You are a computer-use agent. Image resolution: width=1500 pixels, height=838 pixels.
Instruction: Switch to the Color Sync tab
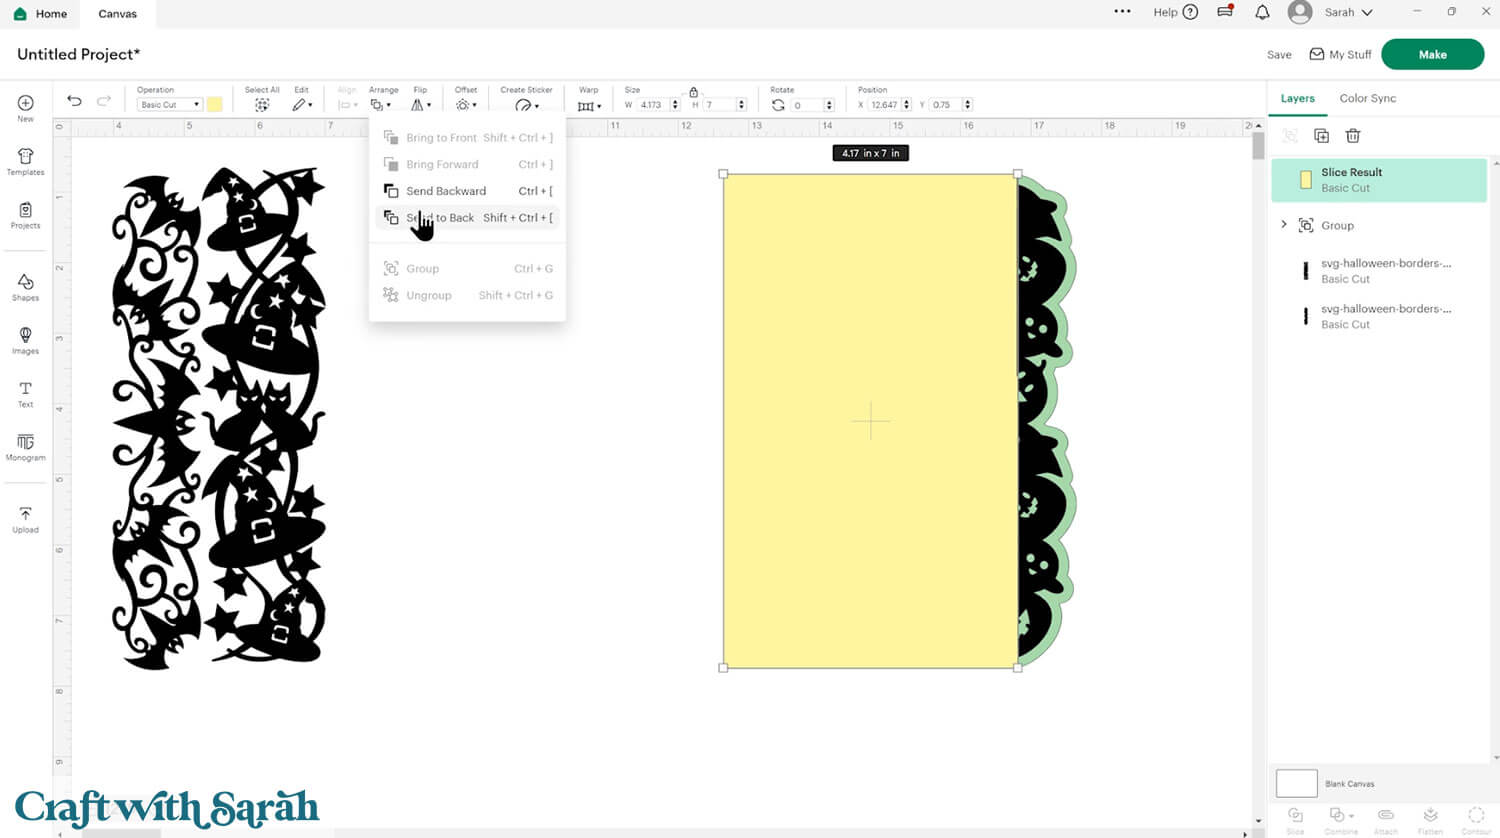(x=1367, y=98)
